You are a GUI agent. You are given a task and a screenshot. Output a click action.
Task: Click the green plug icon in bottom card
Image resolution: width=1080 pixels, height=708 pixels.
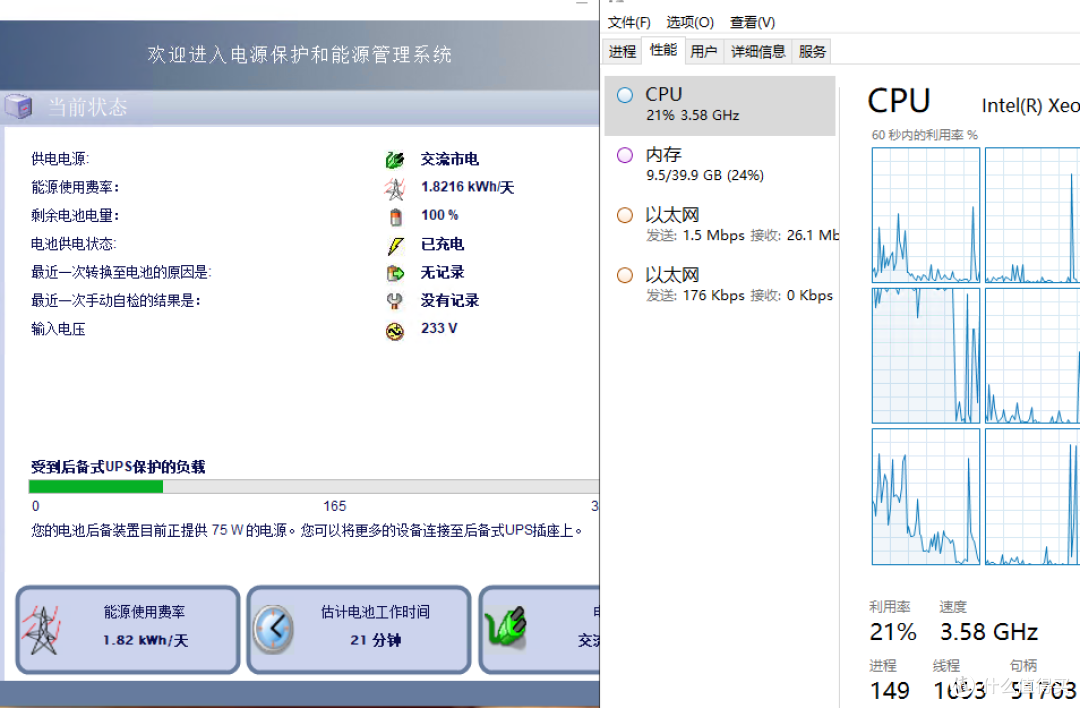506,626
